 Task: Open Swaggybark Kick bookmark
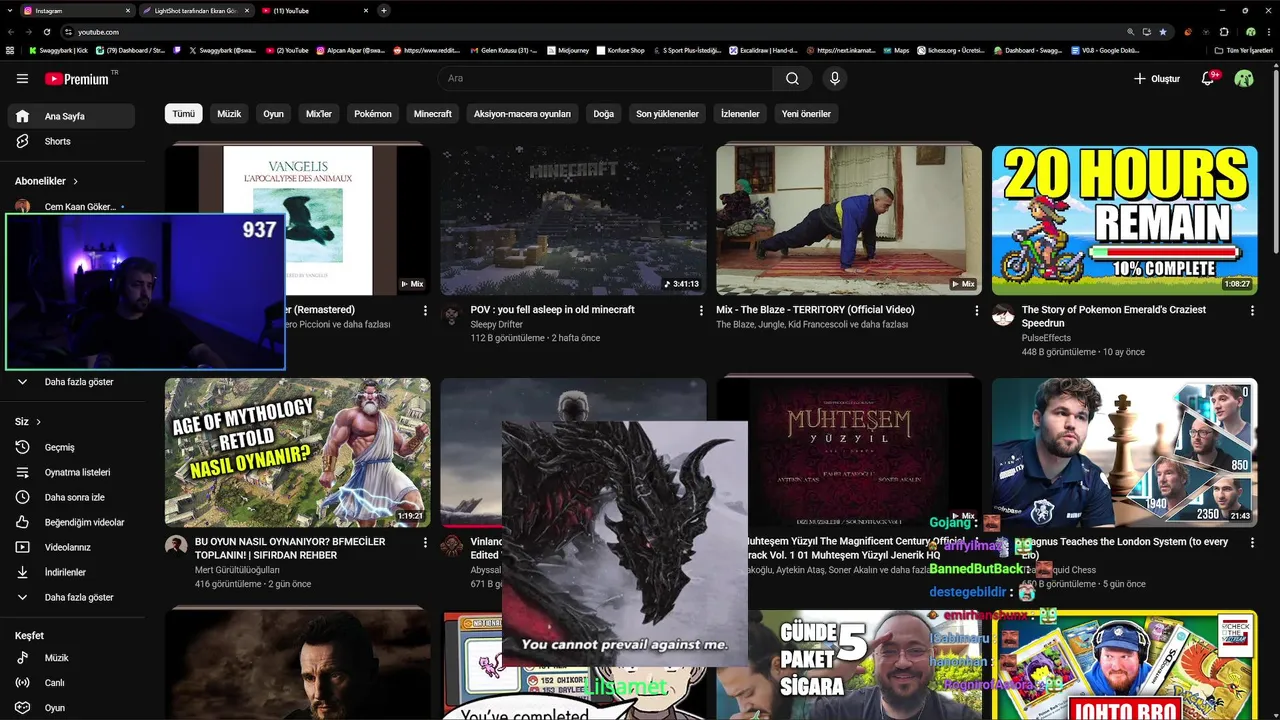click(x=57, y=50)
